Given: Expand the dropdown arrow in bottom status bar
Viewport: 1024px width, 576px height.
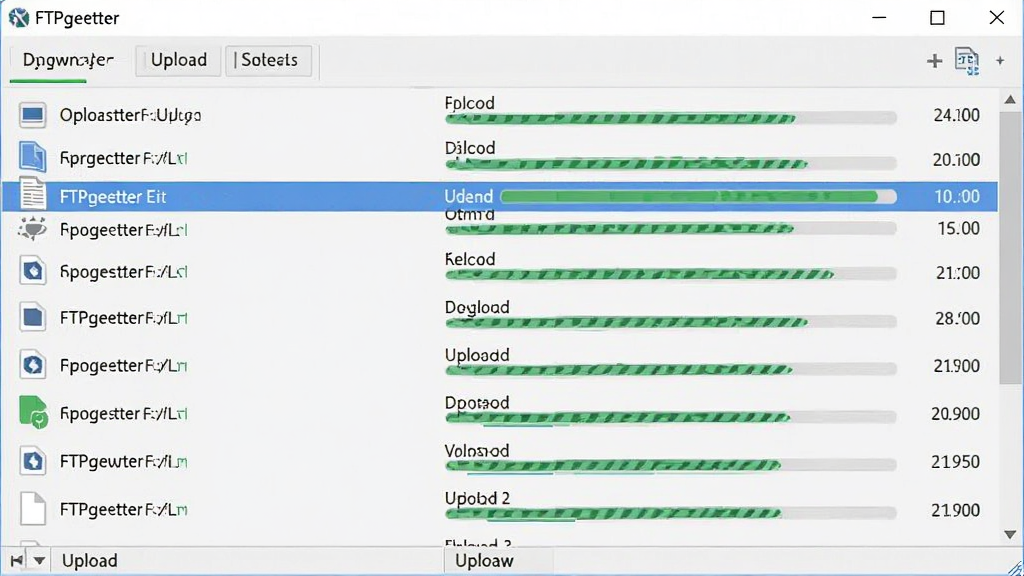Looking at the screenshot, I should click(39, 560).
